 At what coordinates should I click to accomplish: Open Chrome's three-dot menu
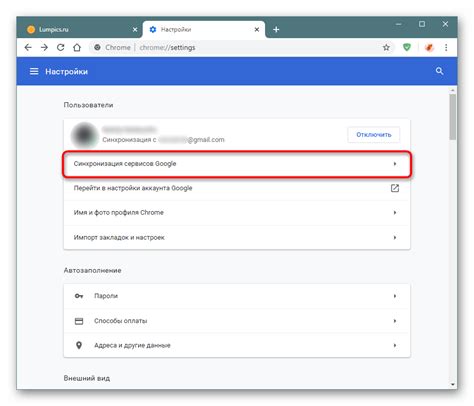coord(446,48)
